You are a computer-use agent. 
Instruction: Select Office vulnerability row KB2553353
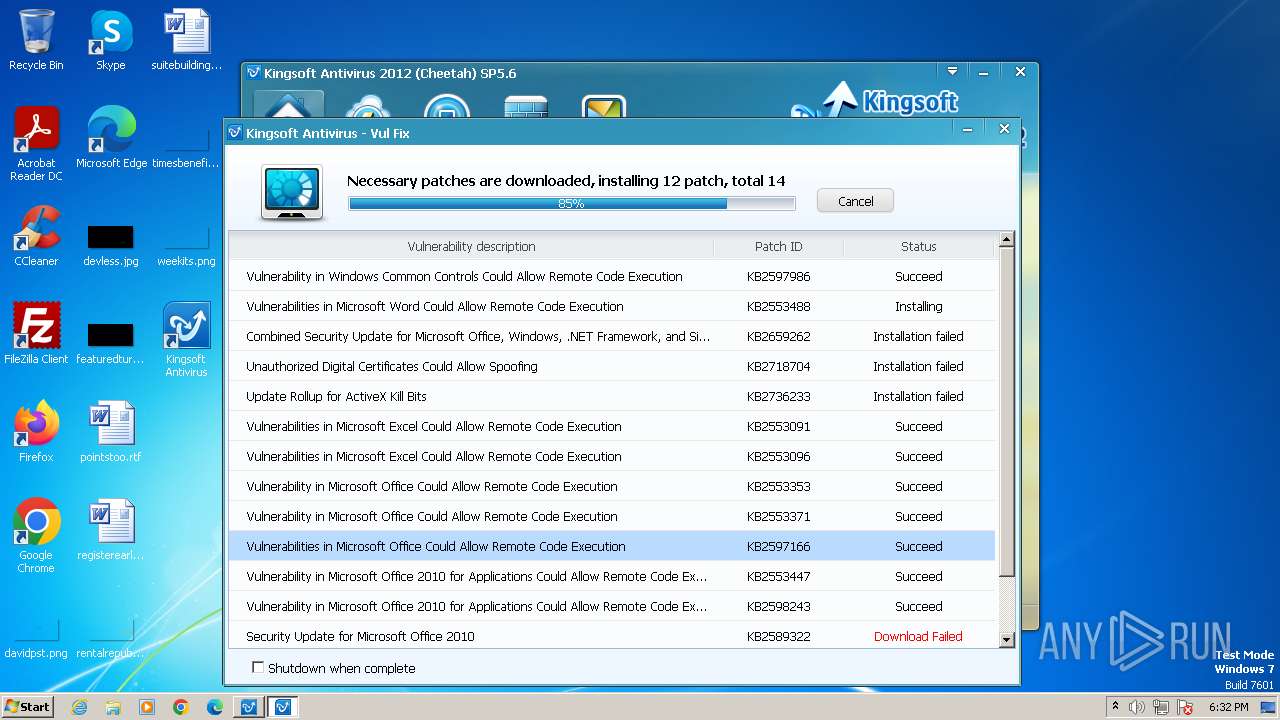(612, 486)
